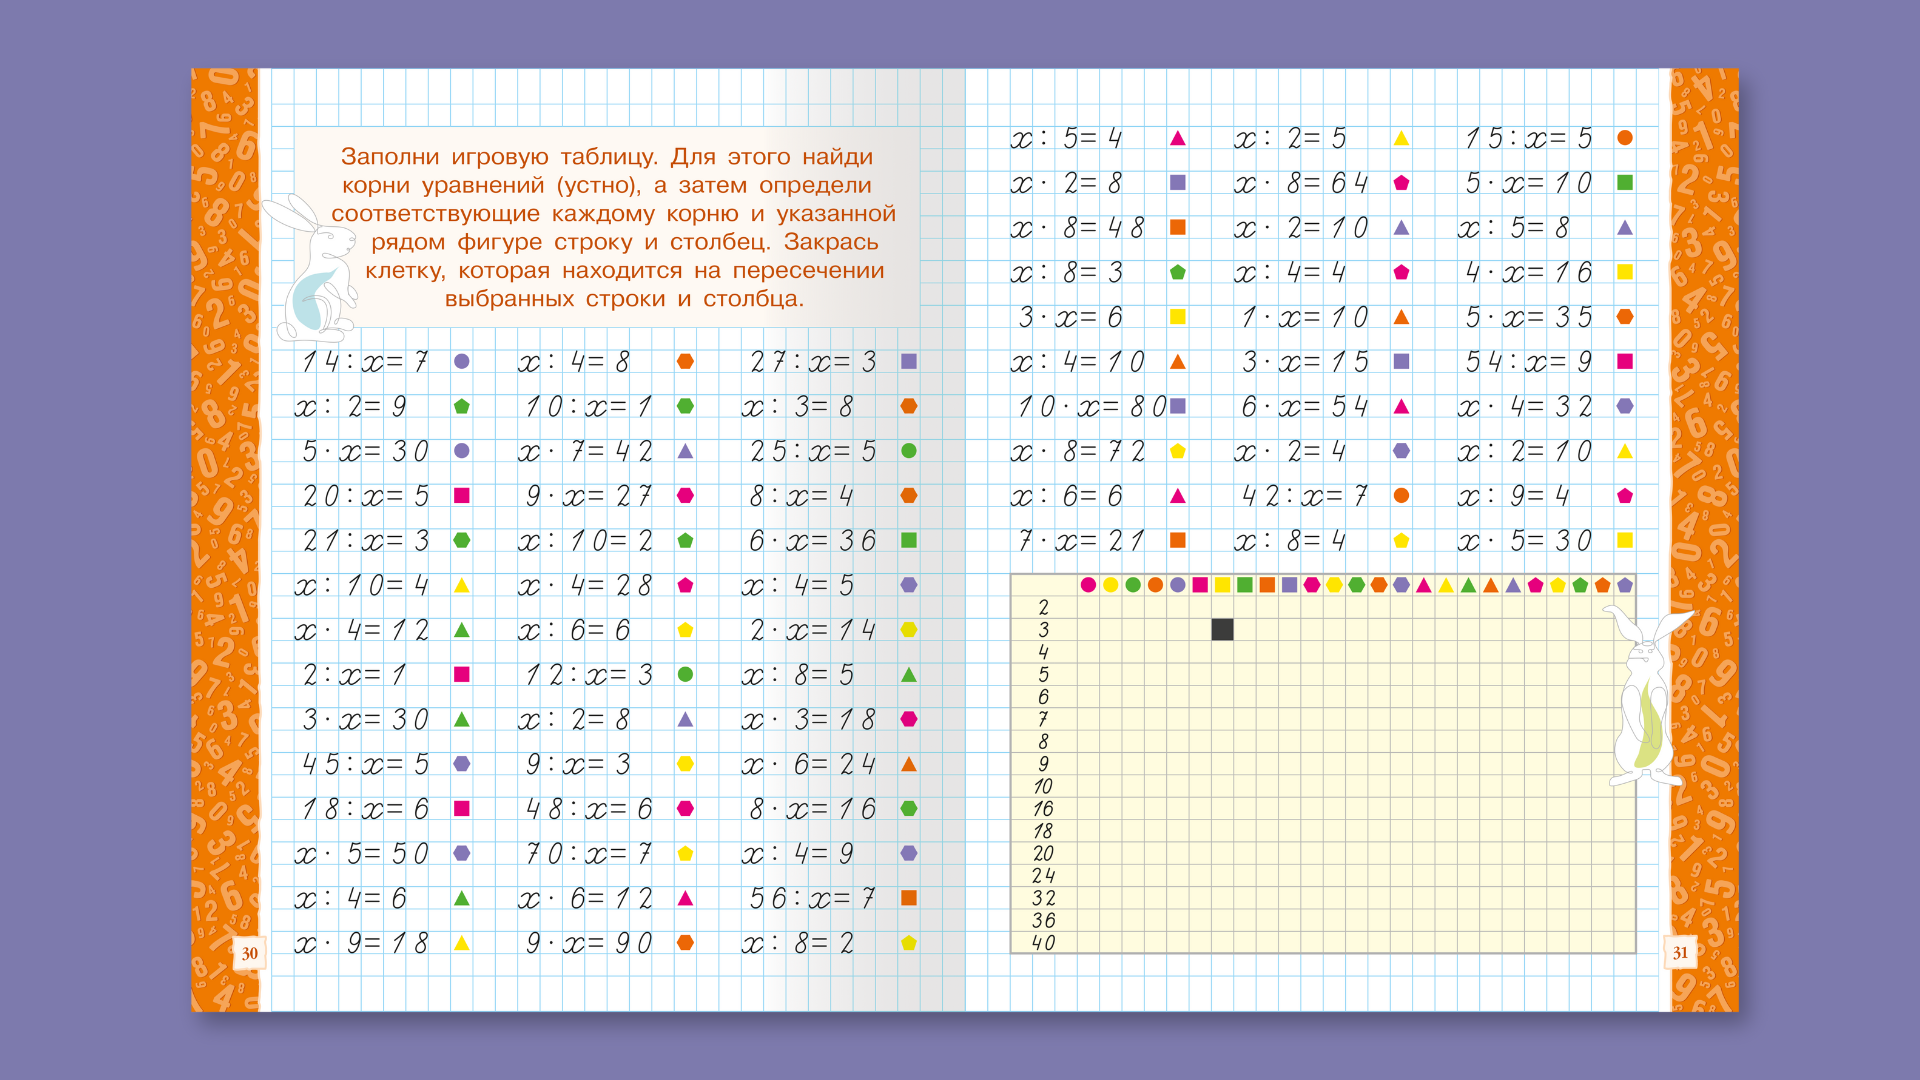
Task: Click the purple circle beside 14 : x = 7
Action: (461, 361)
